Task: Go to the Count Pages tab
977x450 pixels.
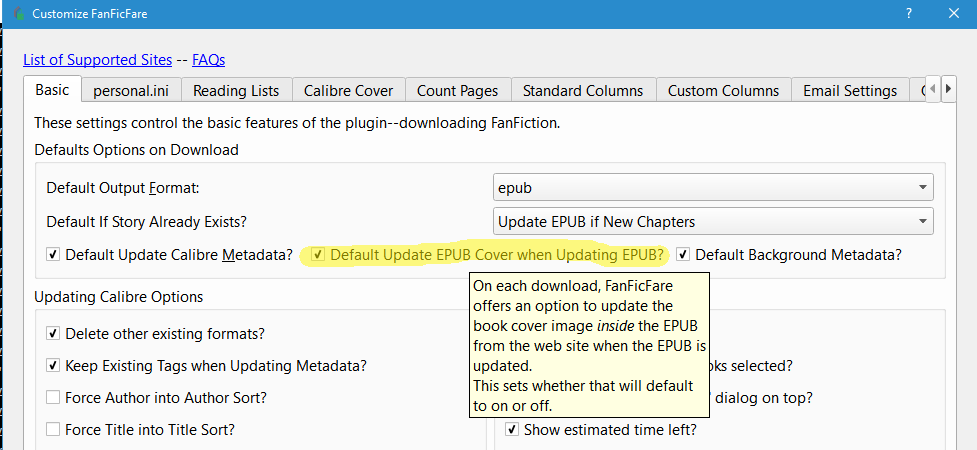Action: pos(457,91)
